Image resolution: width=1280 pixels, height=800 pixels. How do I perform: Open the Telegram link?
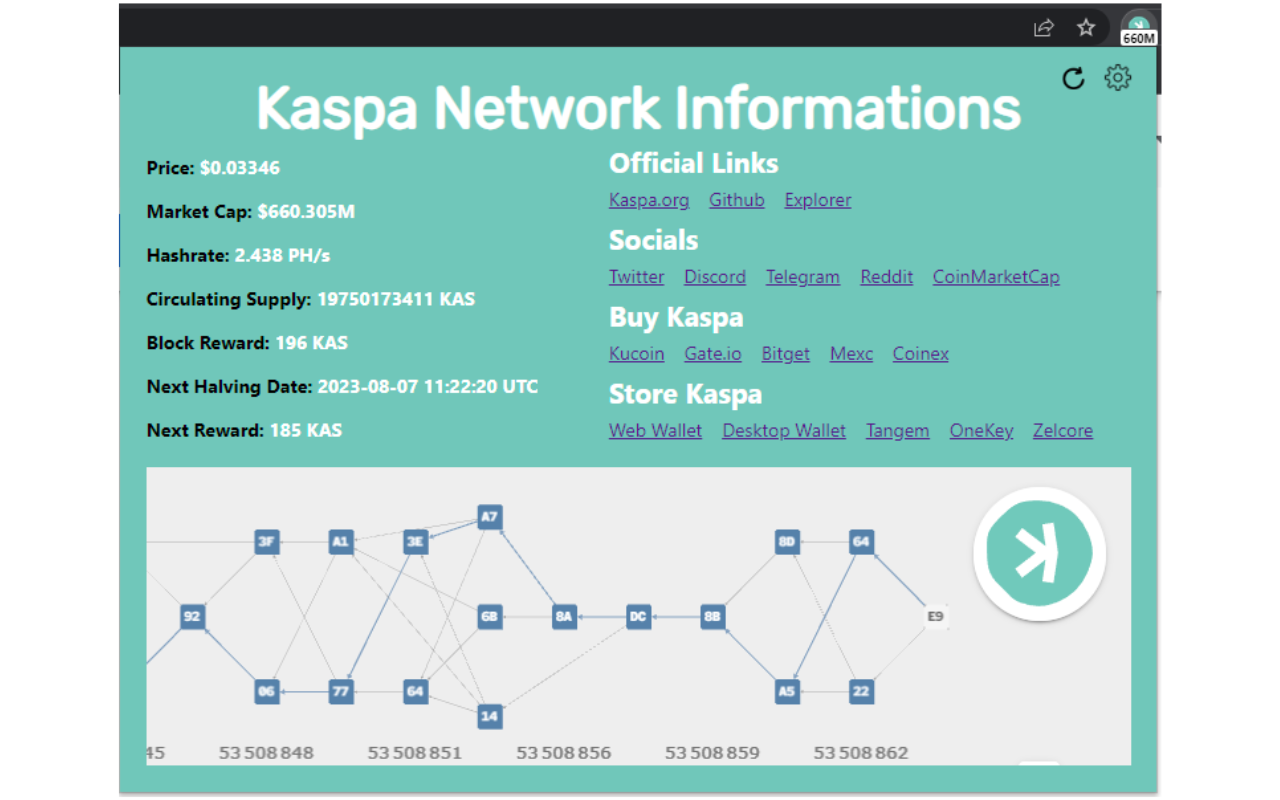click(802, 277)
